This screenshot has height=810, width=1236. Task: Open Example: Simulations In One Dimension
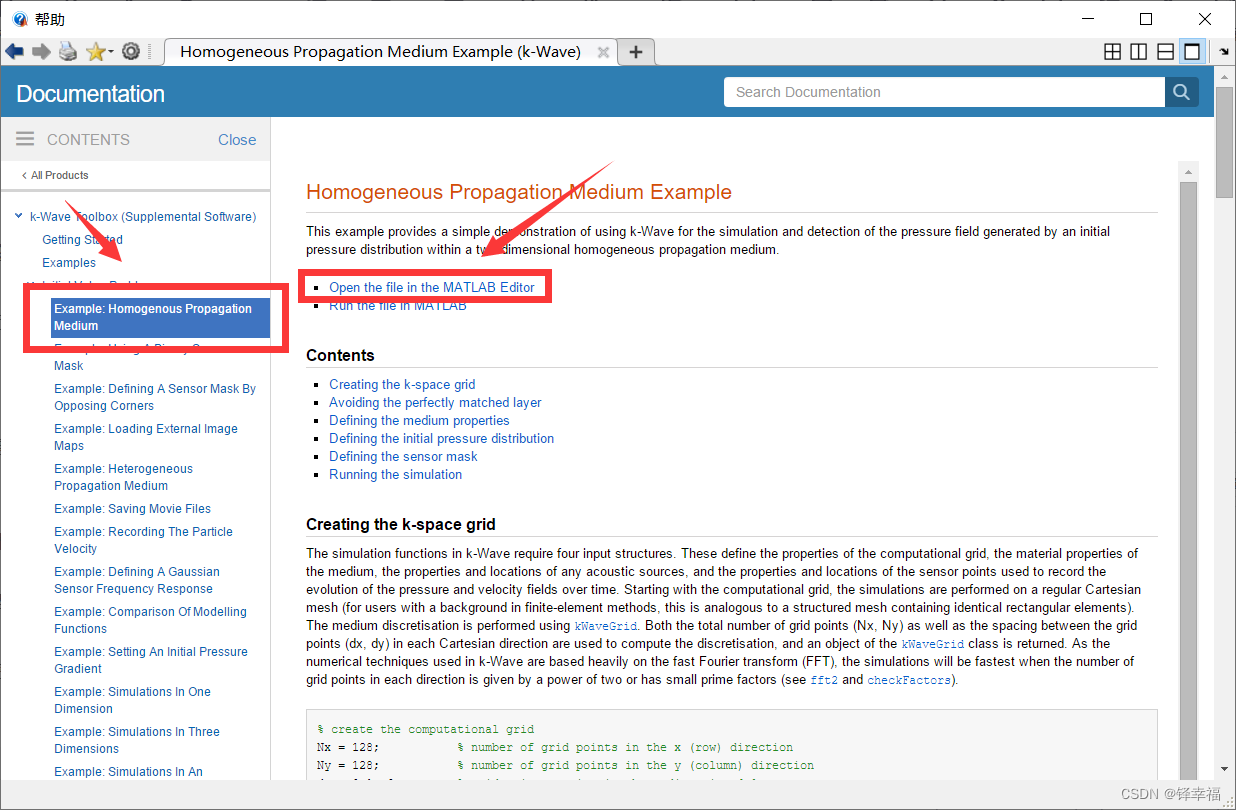(132, 700)
